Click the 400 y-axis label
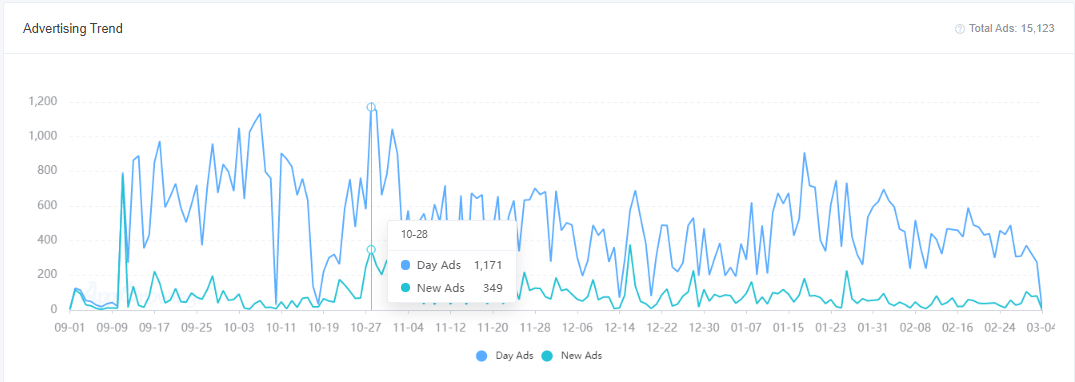The width and height of the screenshot is (1075, 382). (x=48, y=240)
